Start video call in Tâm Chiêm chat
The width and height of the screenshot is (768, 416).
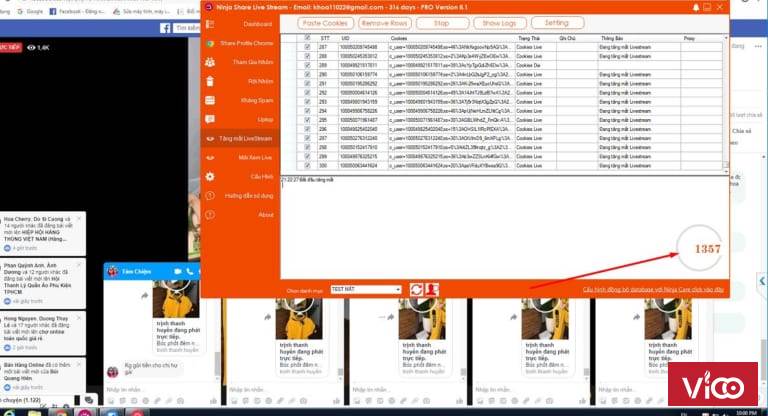pos(178,271)
